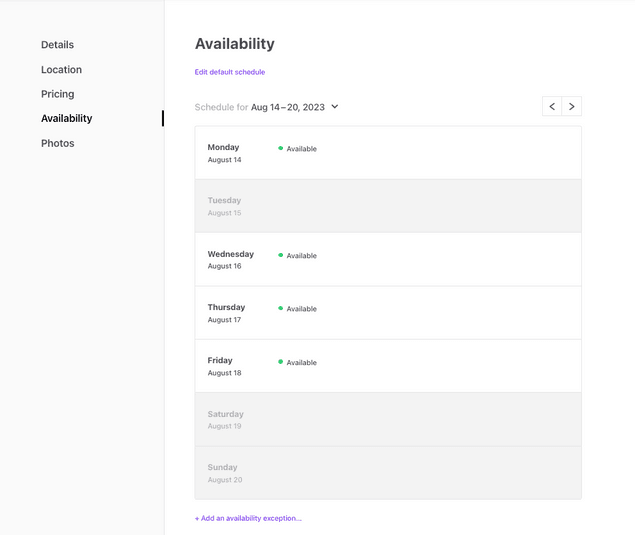The width and height of the screenshot is (635, 535).
Task: Click Add an availability exception link
Action: coord(248,518)
